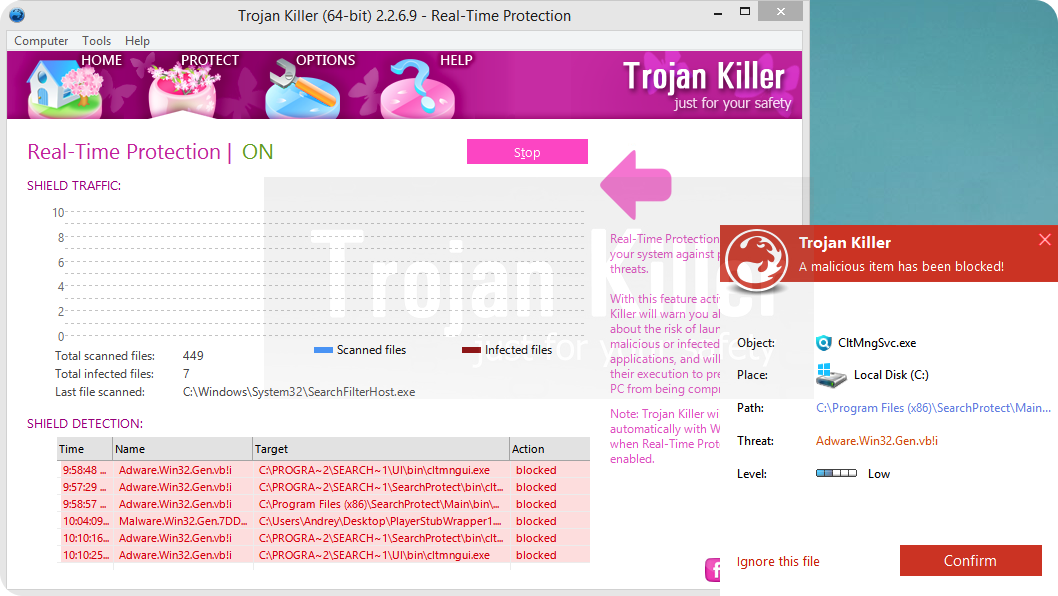The width and height of the screenshot is (1058, 596).
Task: Close the malicious item notification popup
Action: (x=1044, y=240)
